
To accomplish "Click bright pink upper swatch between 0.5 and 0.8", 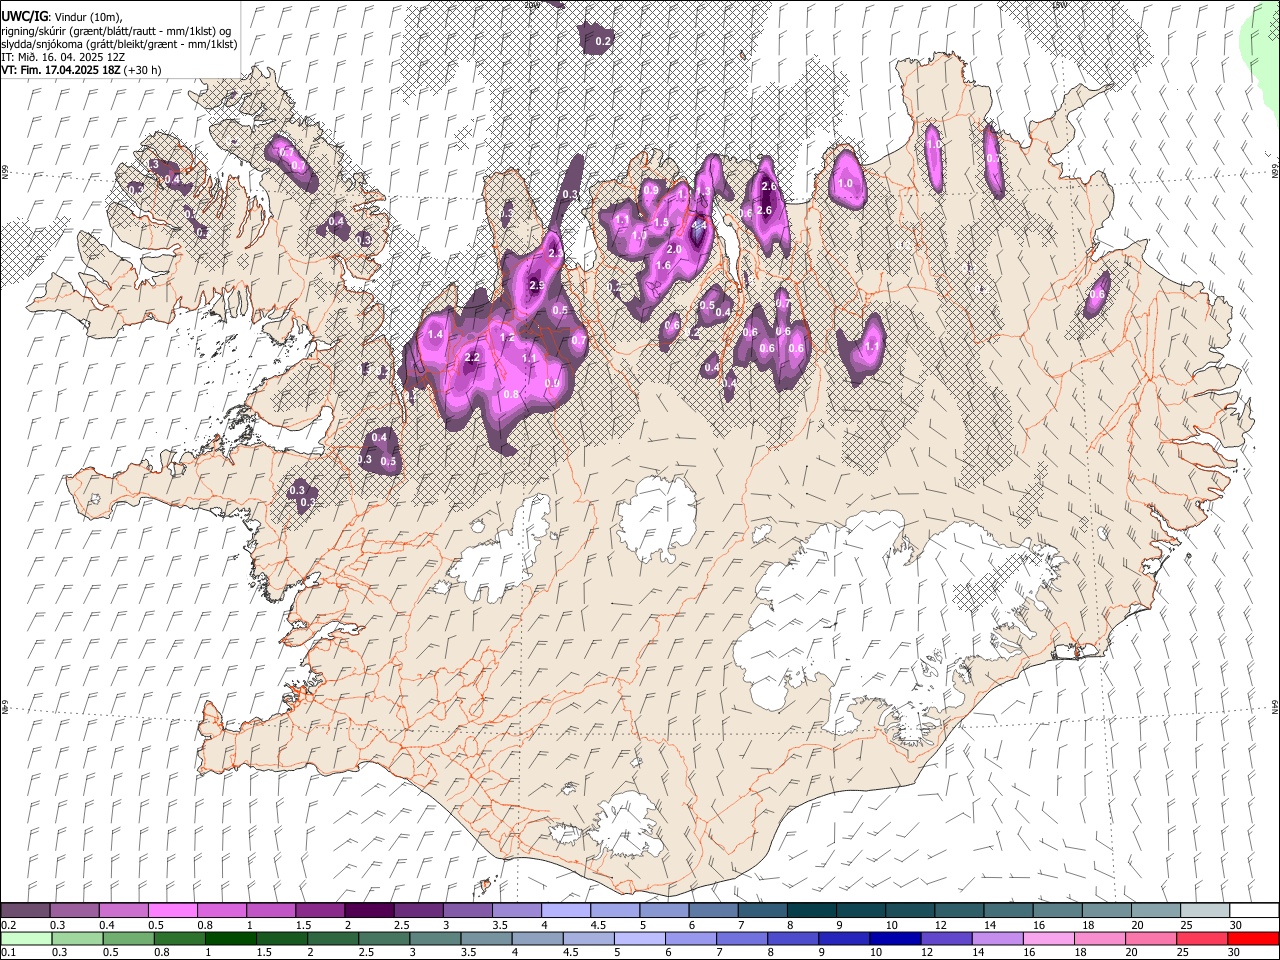I will coord(172,910).
